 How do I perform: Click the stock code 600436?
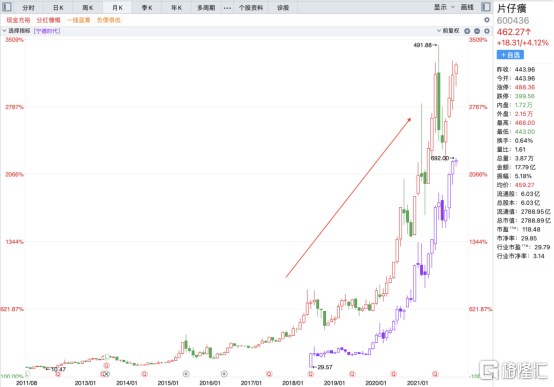[513, 21]
